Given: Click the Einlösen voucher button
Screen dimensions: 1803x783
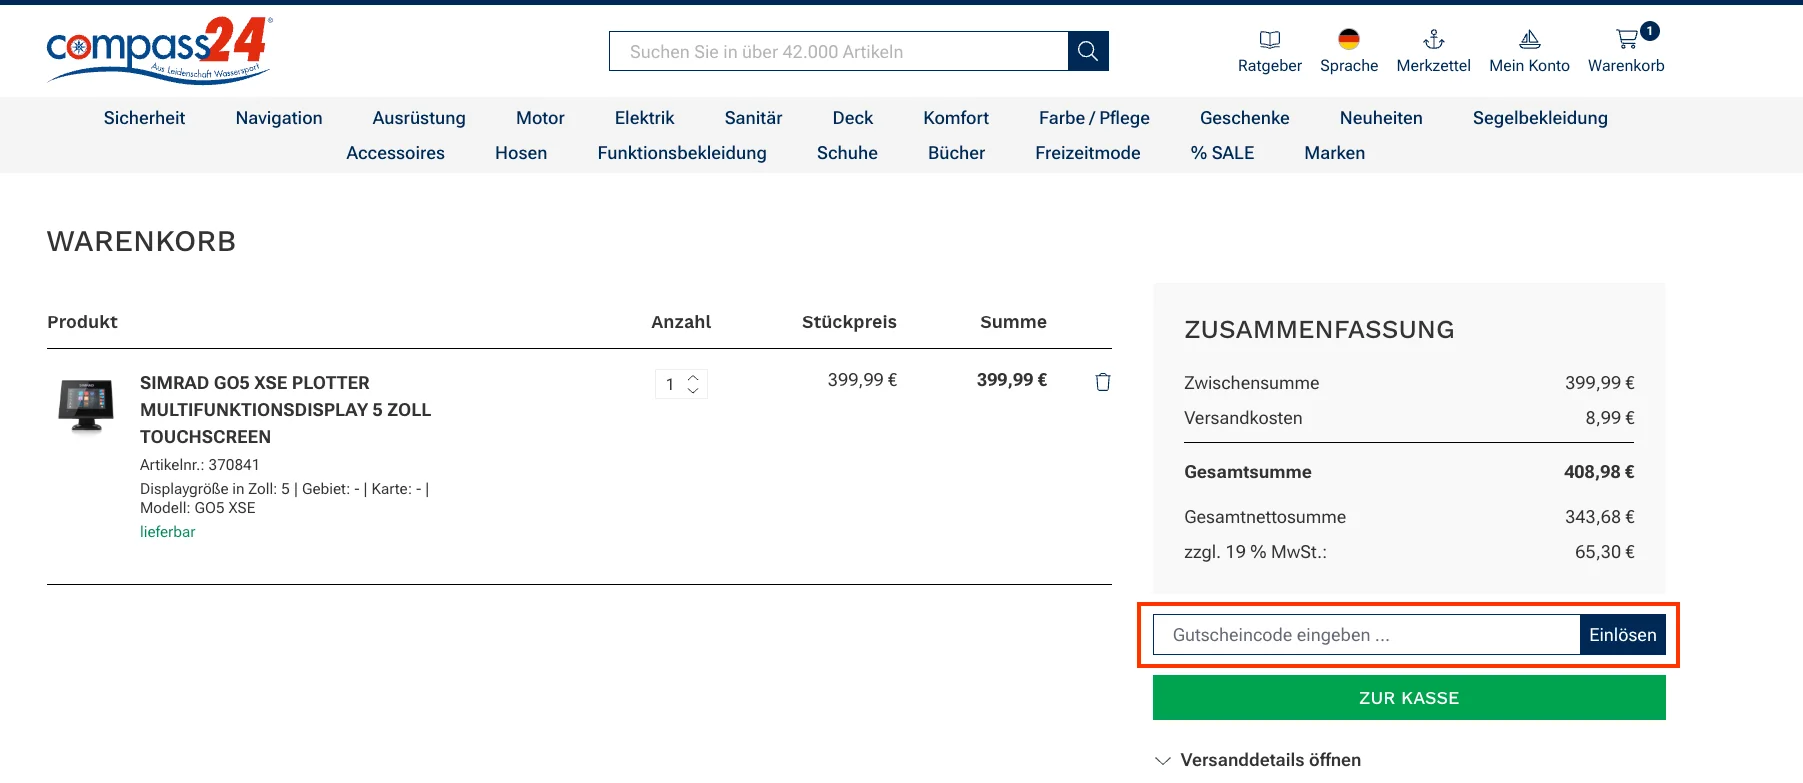Looking at the screenshot, I should (1623, 635).
